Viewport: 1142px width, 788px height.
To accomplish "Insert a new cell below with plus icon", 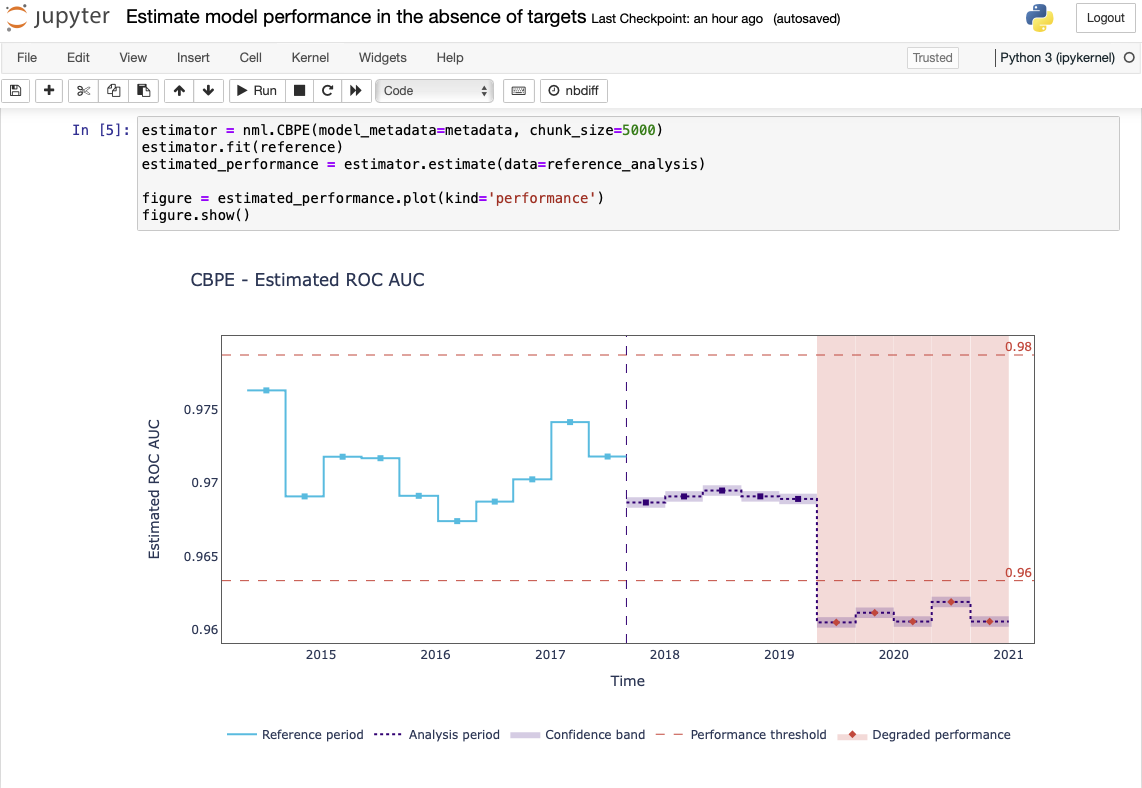I will click(x=48, y=90).
